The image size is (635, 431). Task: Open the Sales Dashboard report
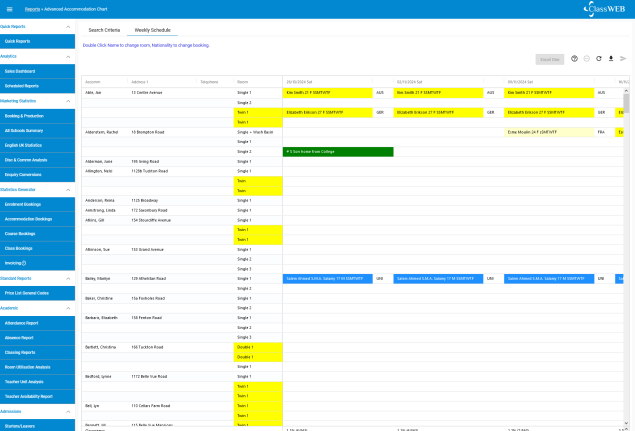[x=38, y=71]
